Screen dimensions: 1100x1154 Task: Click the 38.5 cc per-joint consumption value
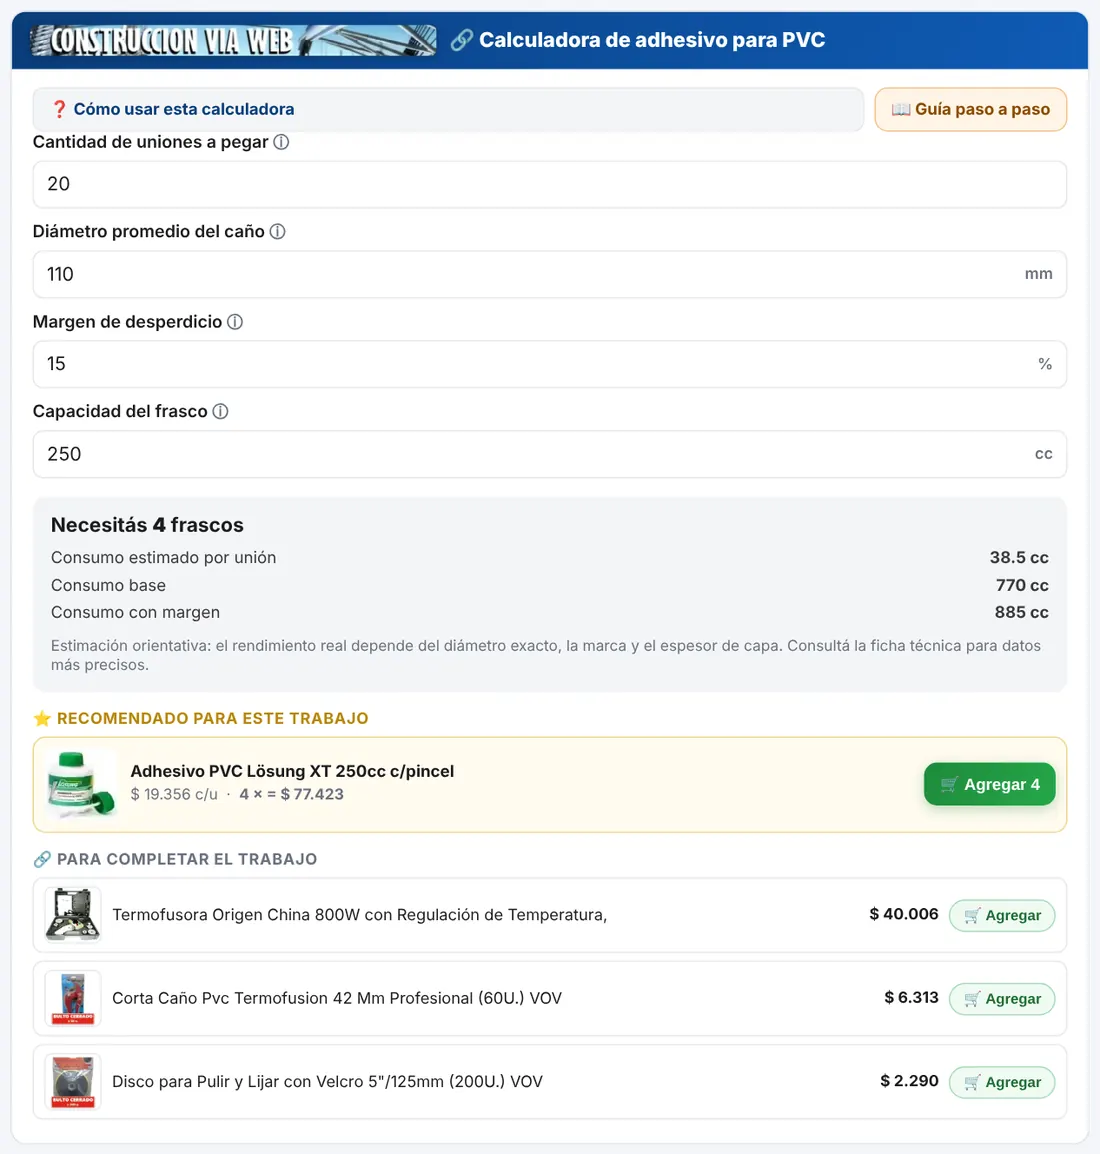pyautogui.click(x=1018, y=557)
